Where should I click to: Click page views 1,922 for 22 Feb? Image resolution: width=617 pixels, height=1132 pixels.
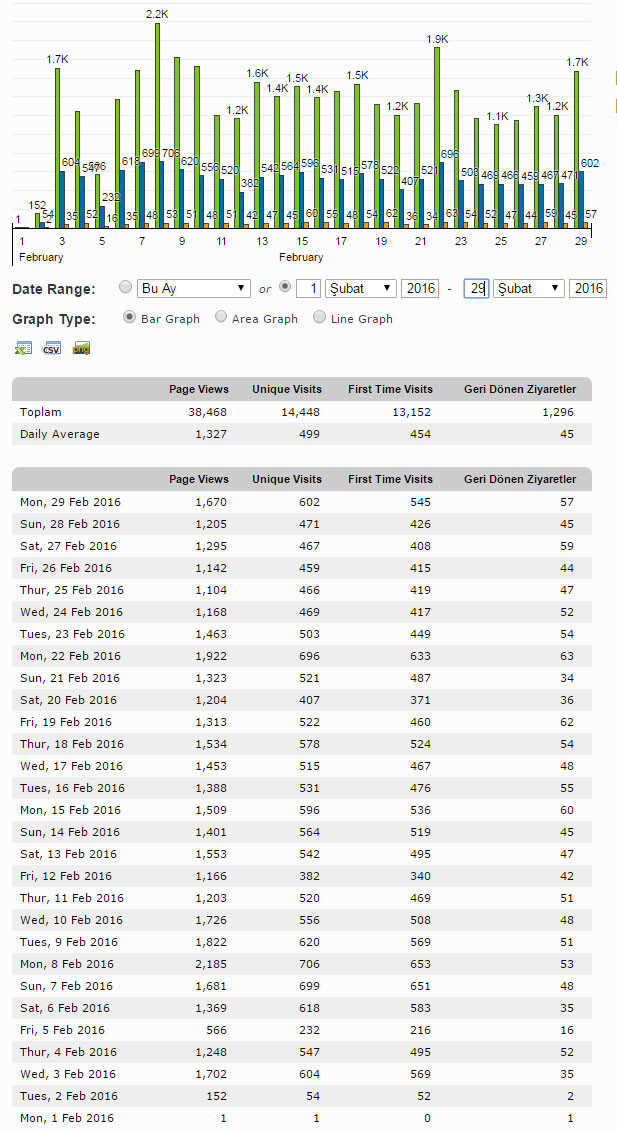211,656
